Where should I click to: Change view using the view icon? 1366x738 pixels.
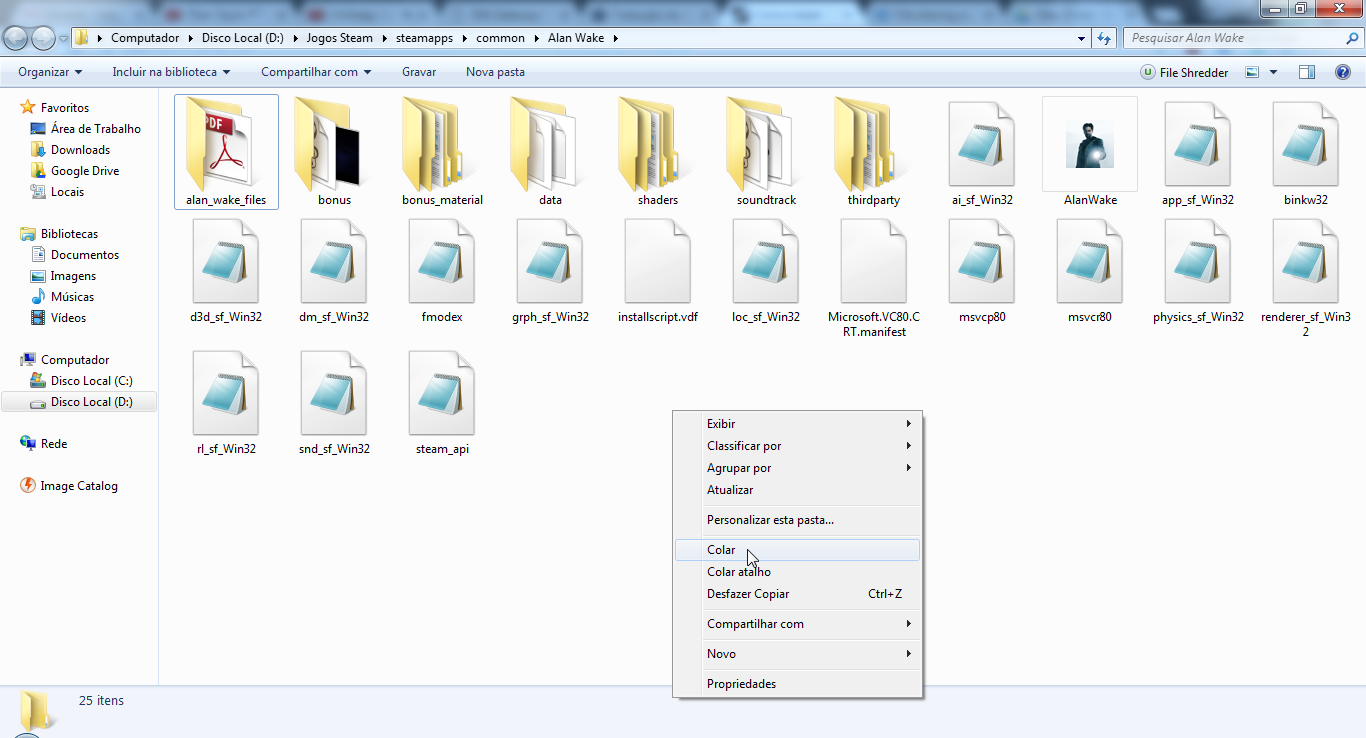coord(1251,72)
